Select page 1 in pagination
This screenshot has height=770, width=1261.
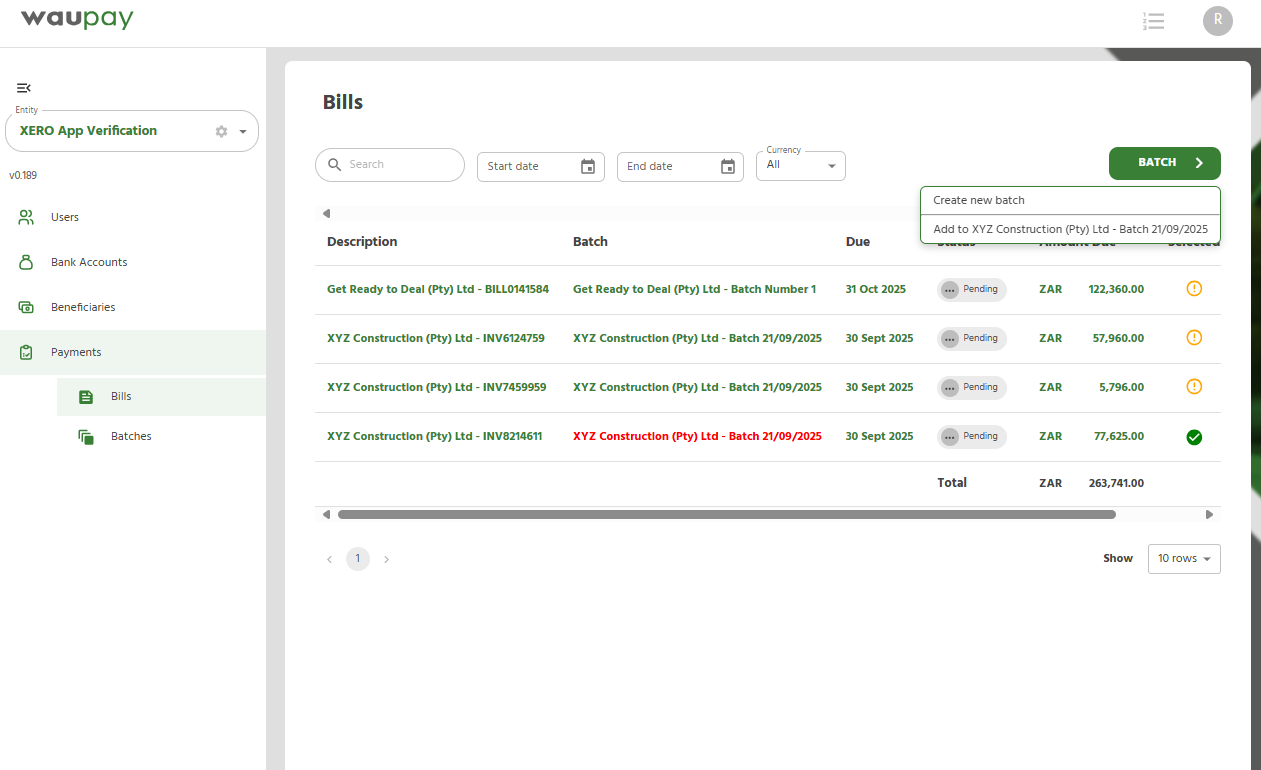[358, 559]
